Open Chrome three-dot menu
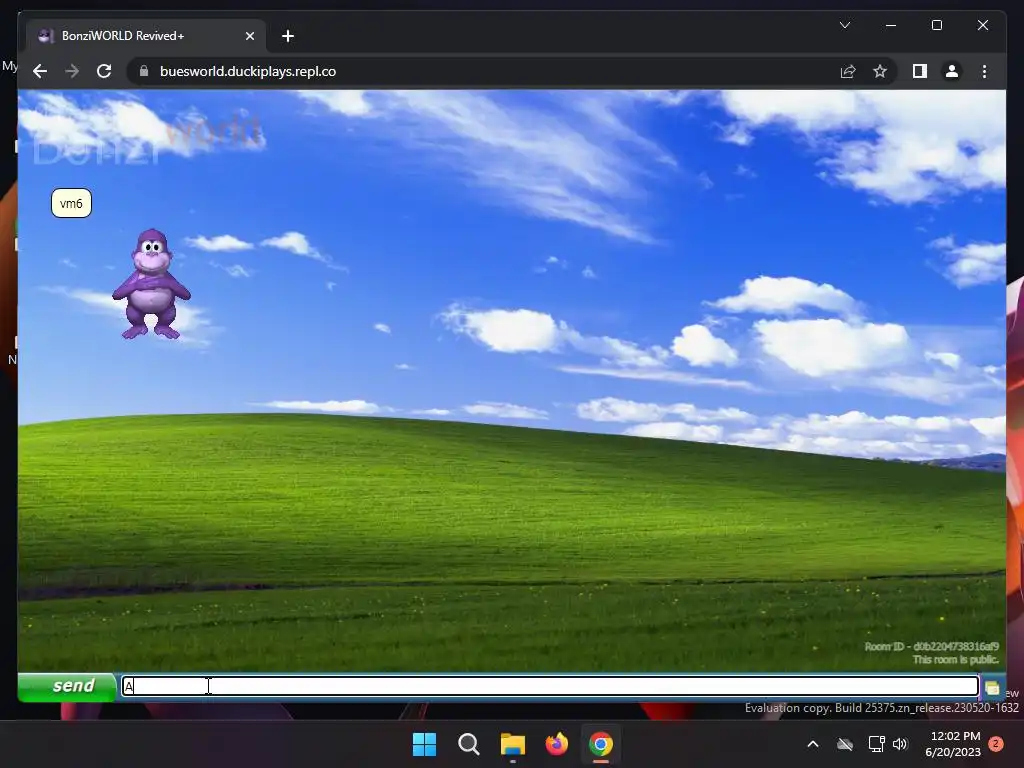Viewport: 1024px width, 768px height. pos(984,71)
